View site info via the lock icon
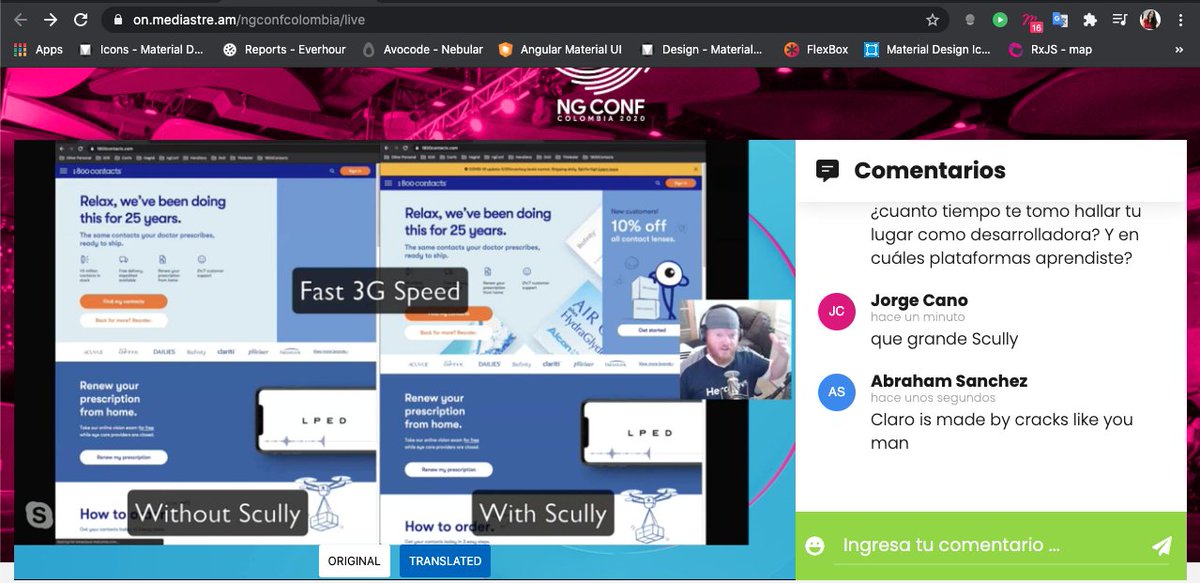Screen dimensions: 1200x583 [117, 20]
